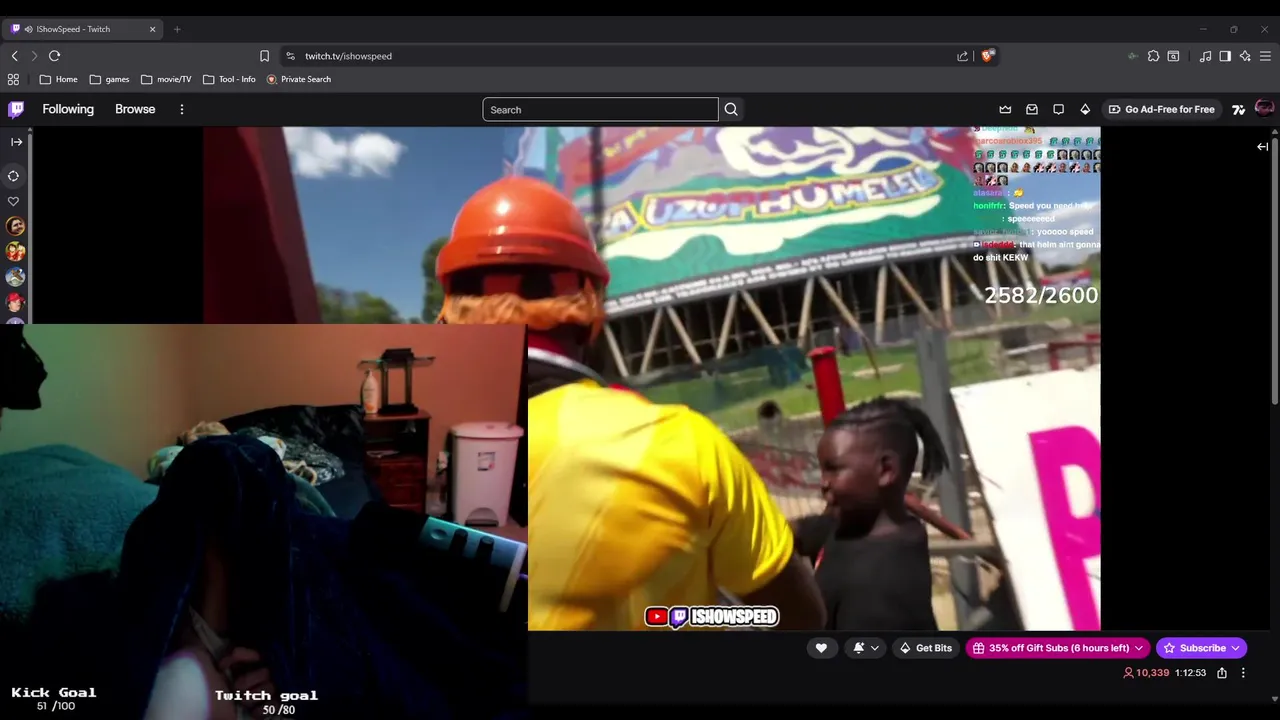Click Go Ad-Free for Free

pyautogui.click(x=1162, y=109)
